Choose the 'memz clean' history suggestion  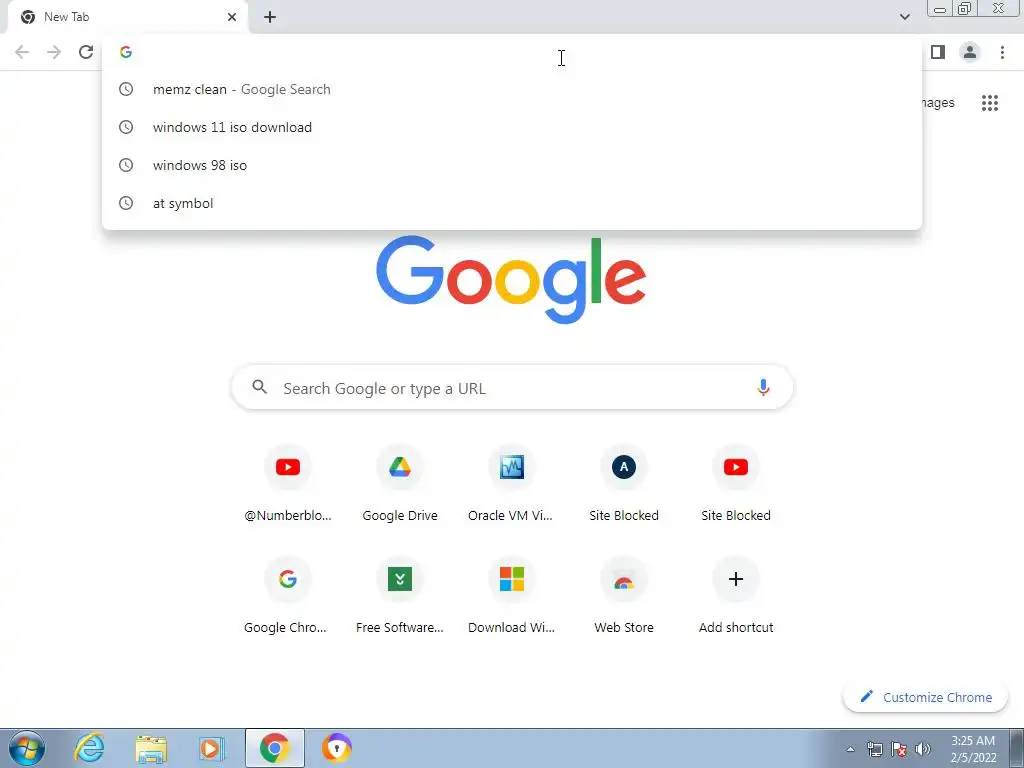click(x=512, y=89)
